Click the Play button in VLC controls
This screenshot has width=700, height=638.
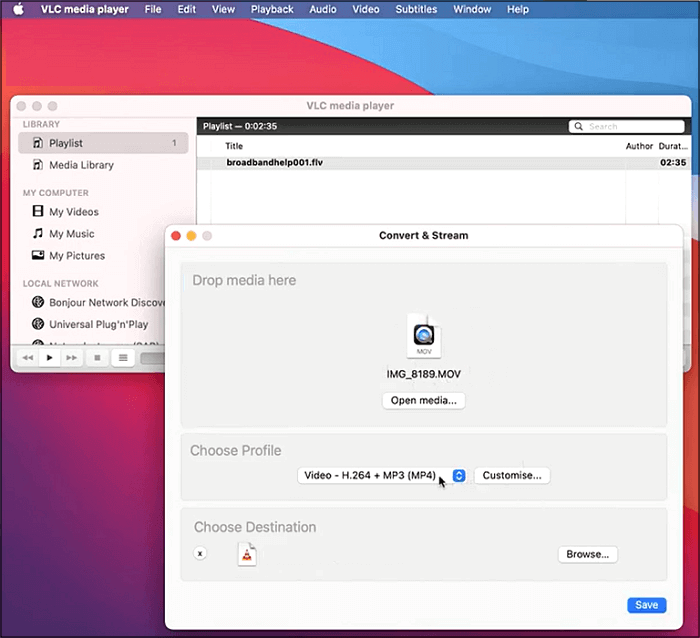[49, 357]
